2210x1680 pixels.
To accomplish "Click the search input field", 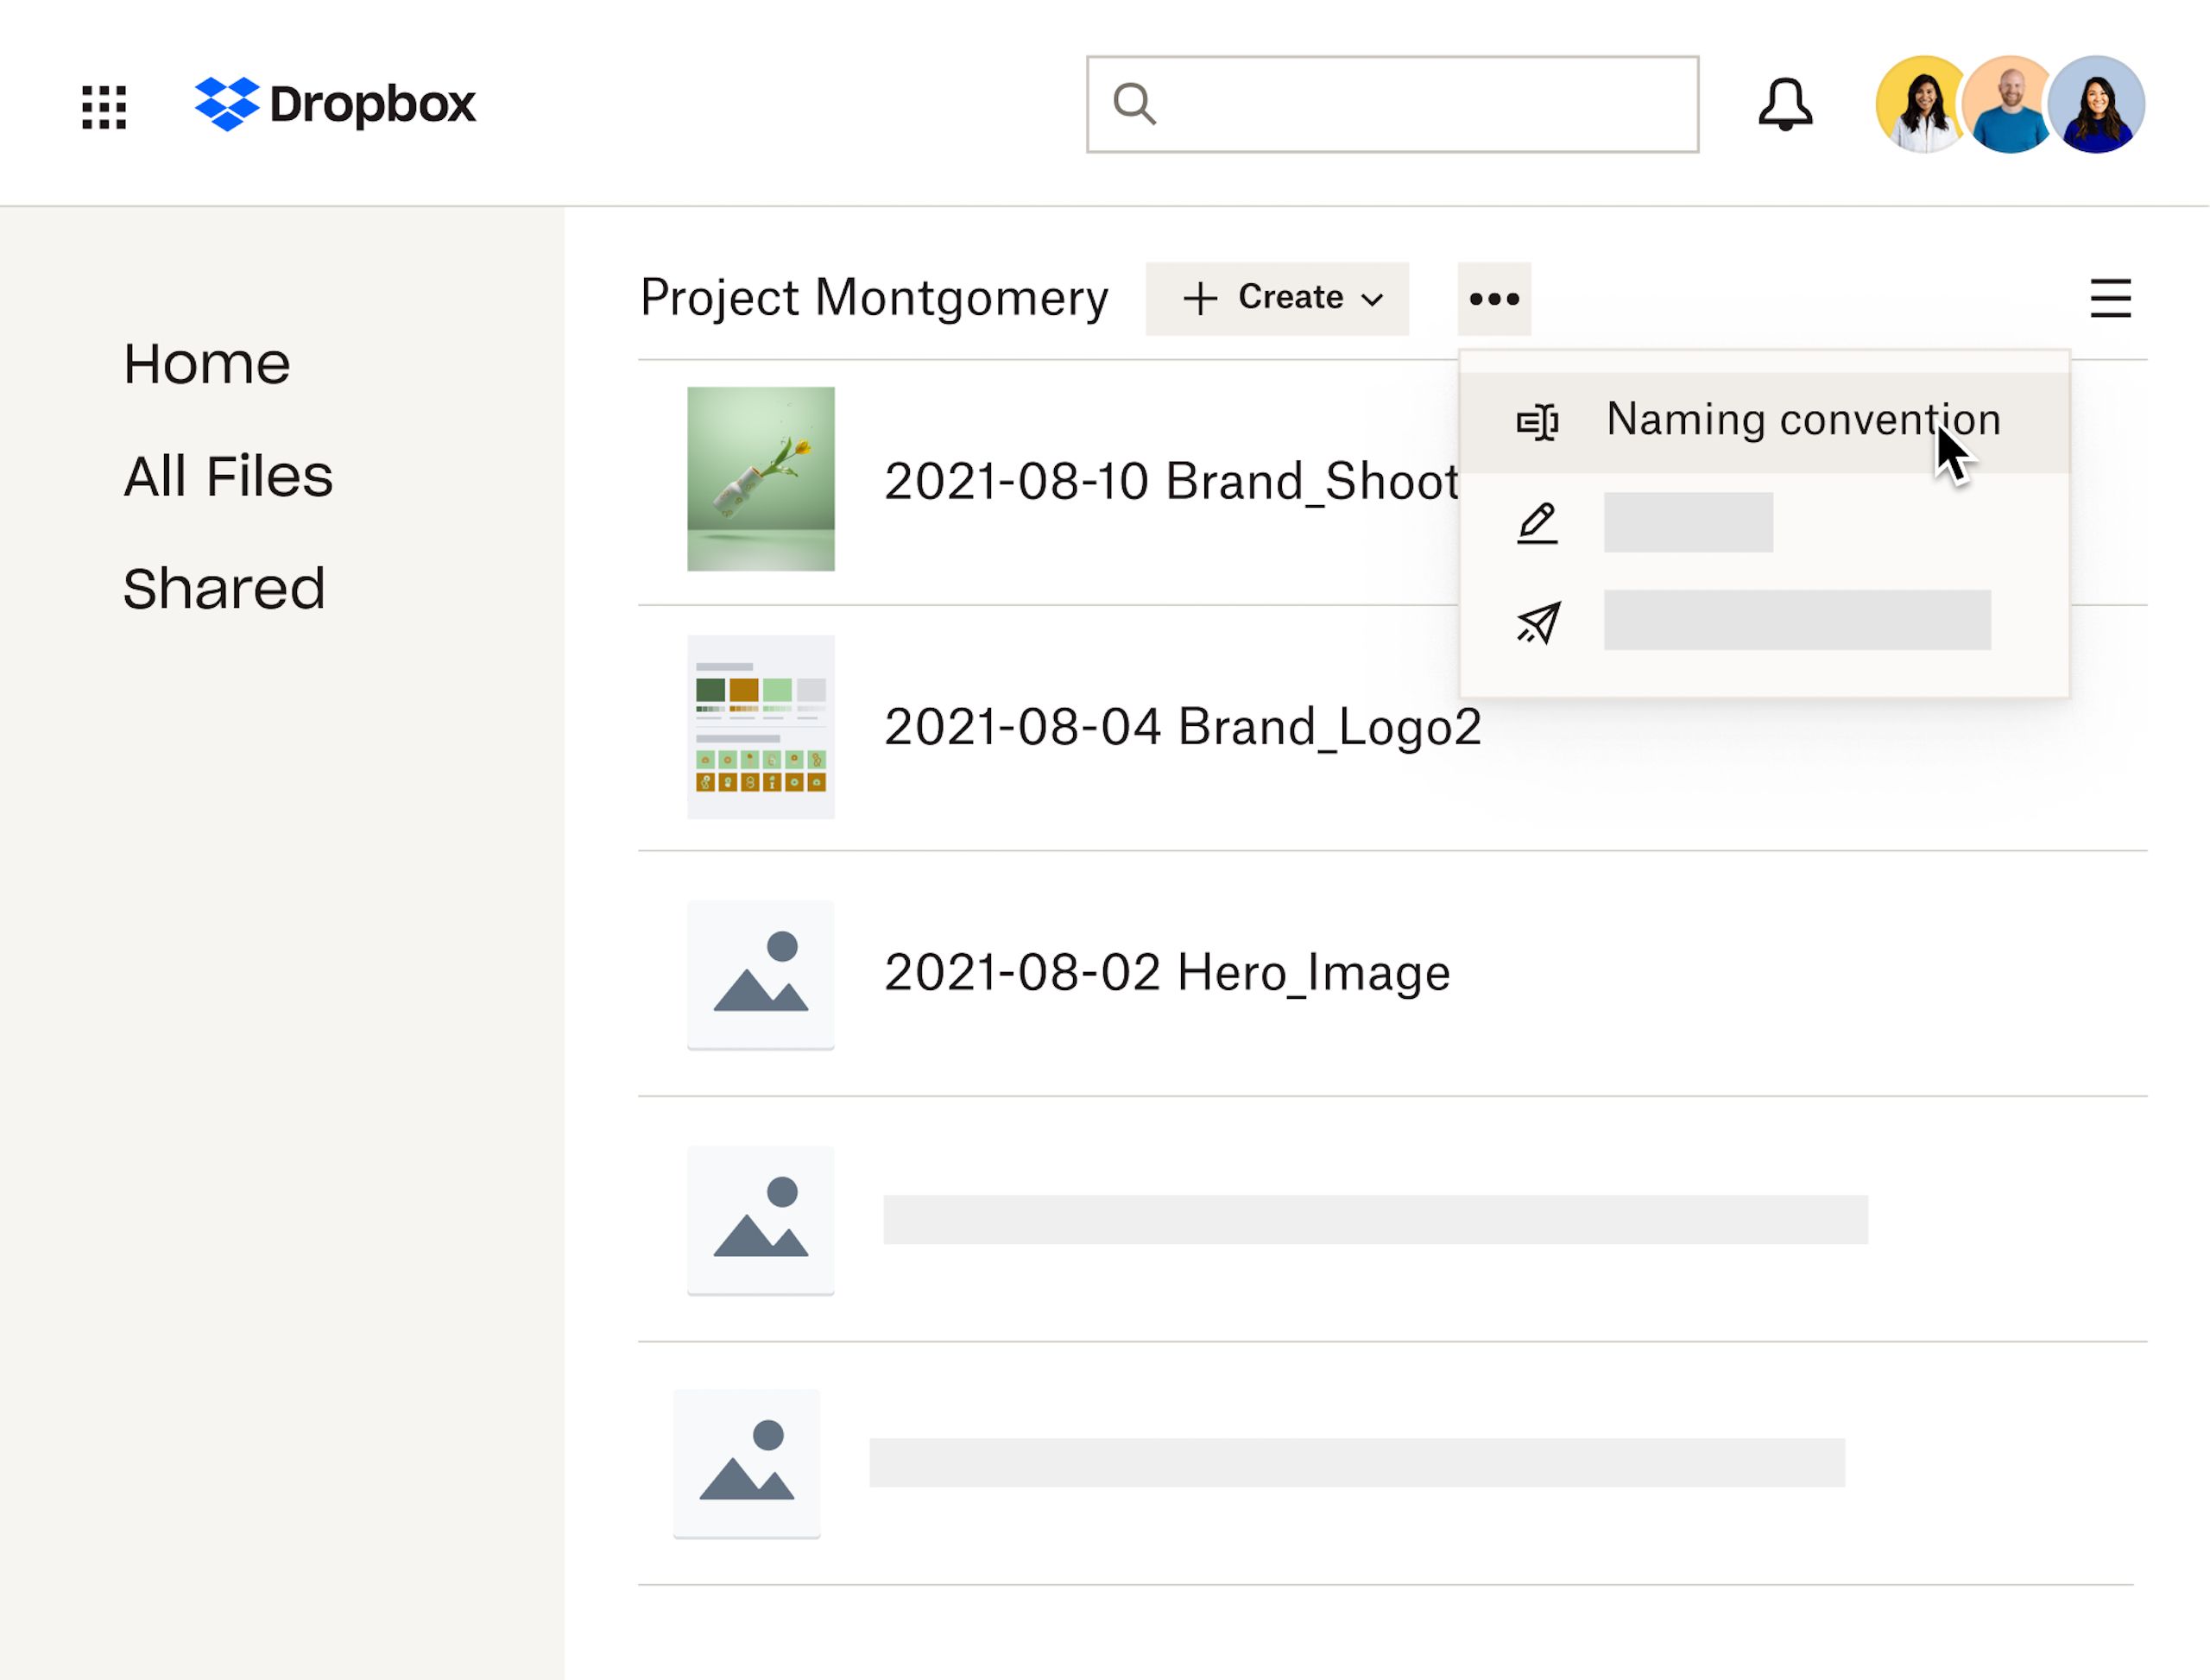I will click(1392, 104).
